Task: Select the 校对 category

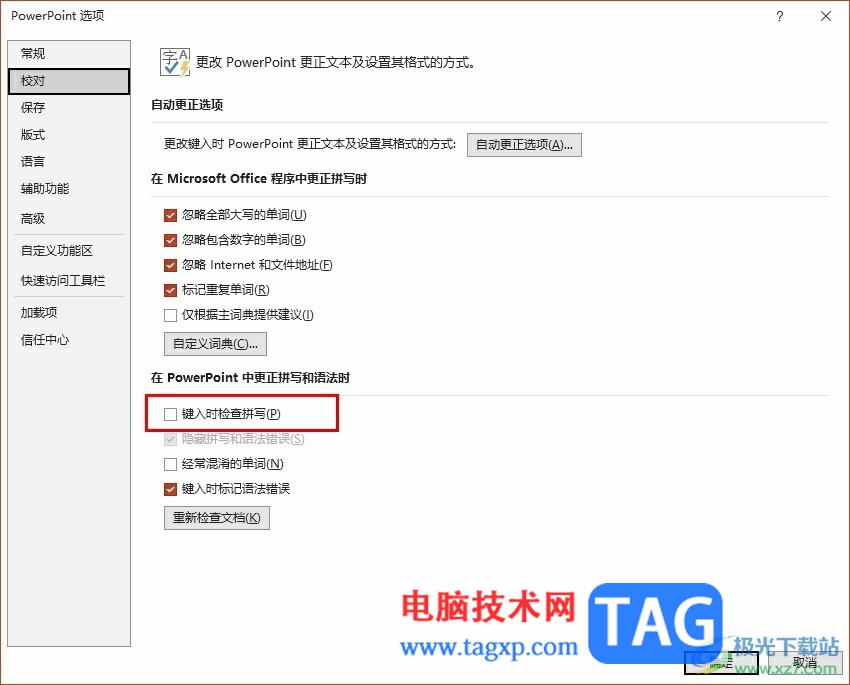Action: coord(69,81)
